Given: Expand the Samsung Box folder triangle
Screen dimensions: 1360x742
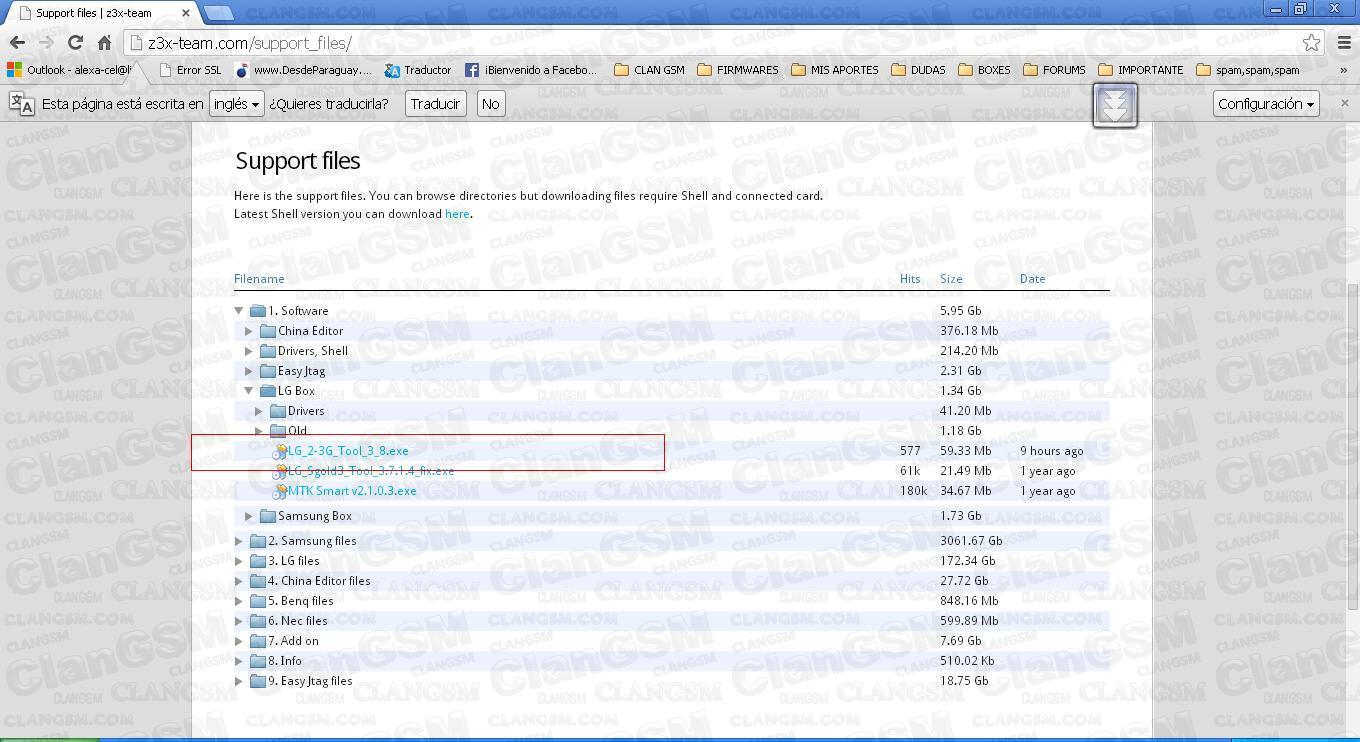Looking at the screenshot, I should click(x=249, y=516).
